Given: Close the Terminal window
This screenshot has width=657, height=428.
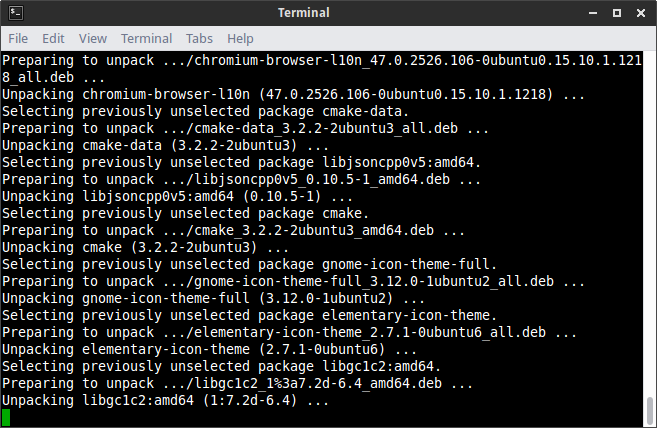Looking at the screenshot, I should pyautogui.click(x=640, y=13).
